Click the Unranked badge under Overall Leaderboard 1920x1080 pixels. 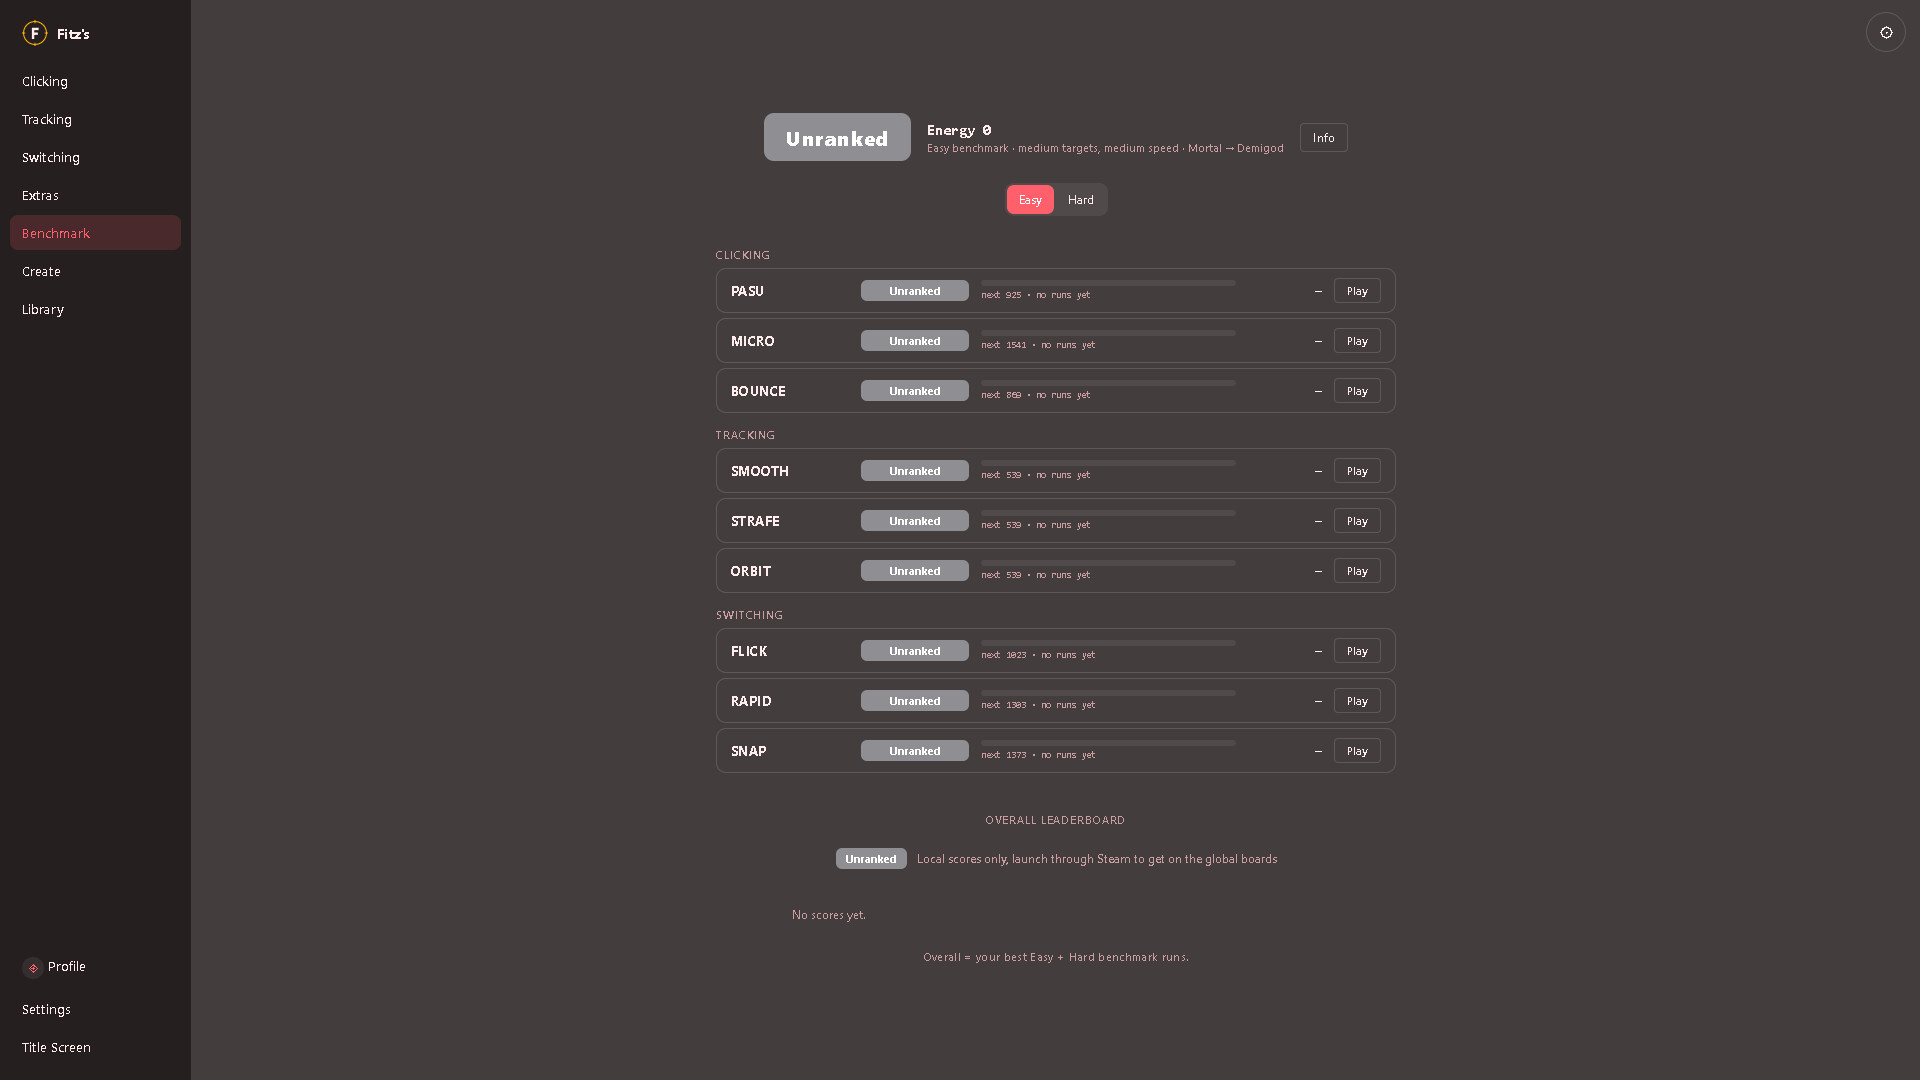[871, 859]
